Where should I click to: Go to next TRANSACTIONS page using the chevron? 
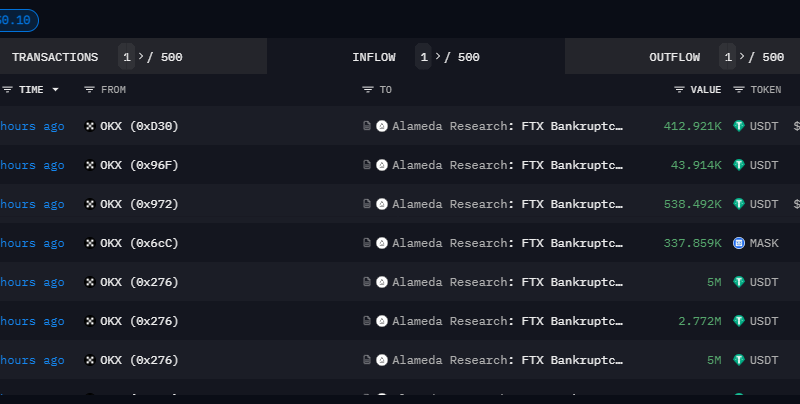pyautogui.click(x=141, y=57)
